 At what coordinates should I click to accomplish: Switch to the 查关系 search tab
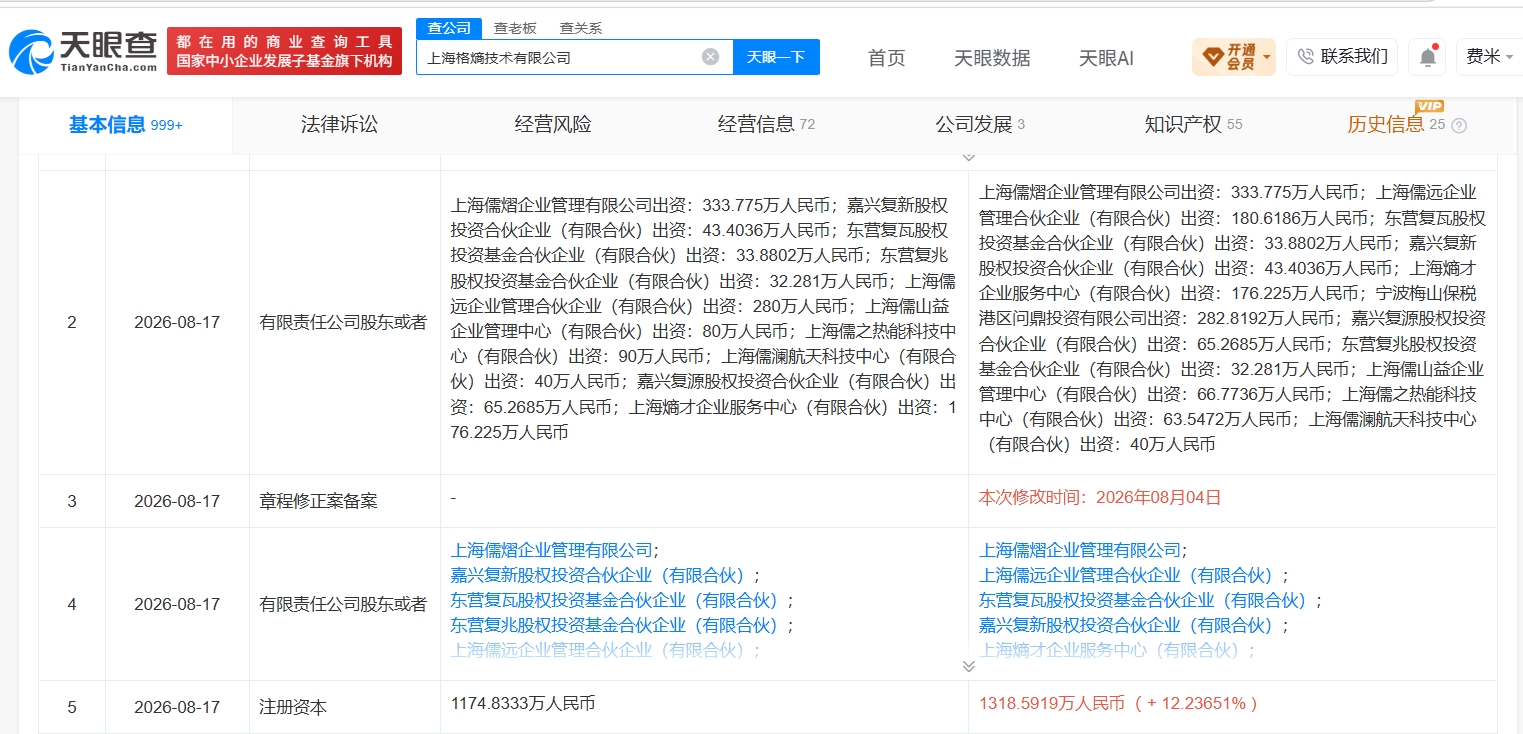[x=580, y=28]
